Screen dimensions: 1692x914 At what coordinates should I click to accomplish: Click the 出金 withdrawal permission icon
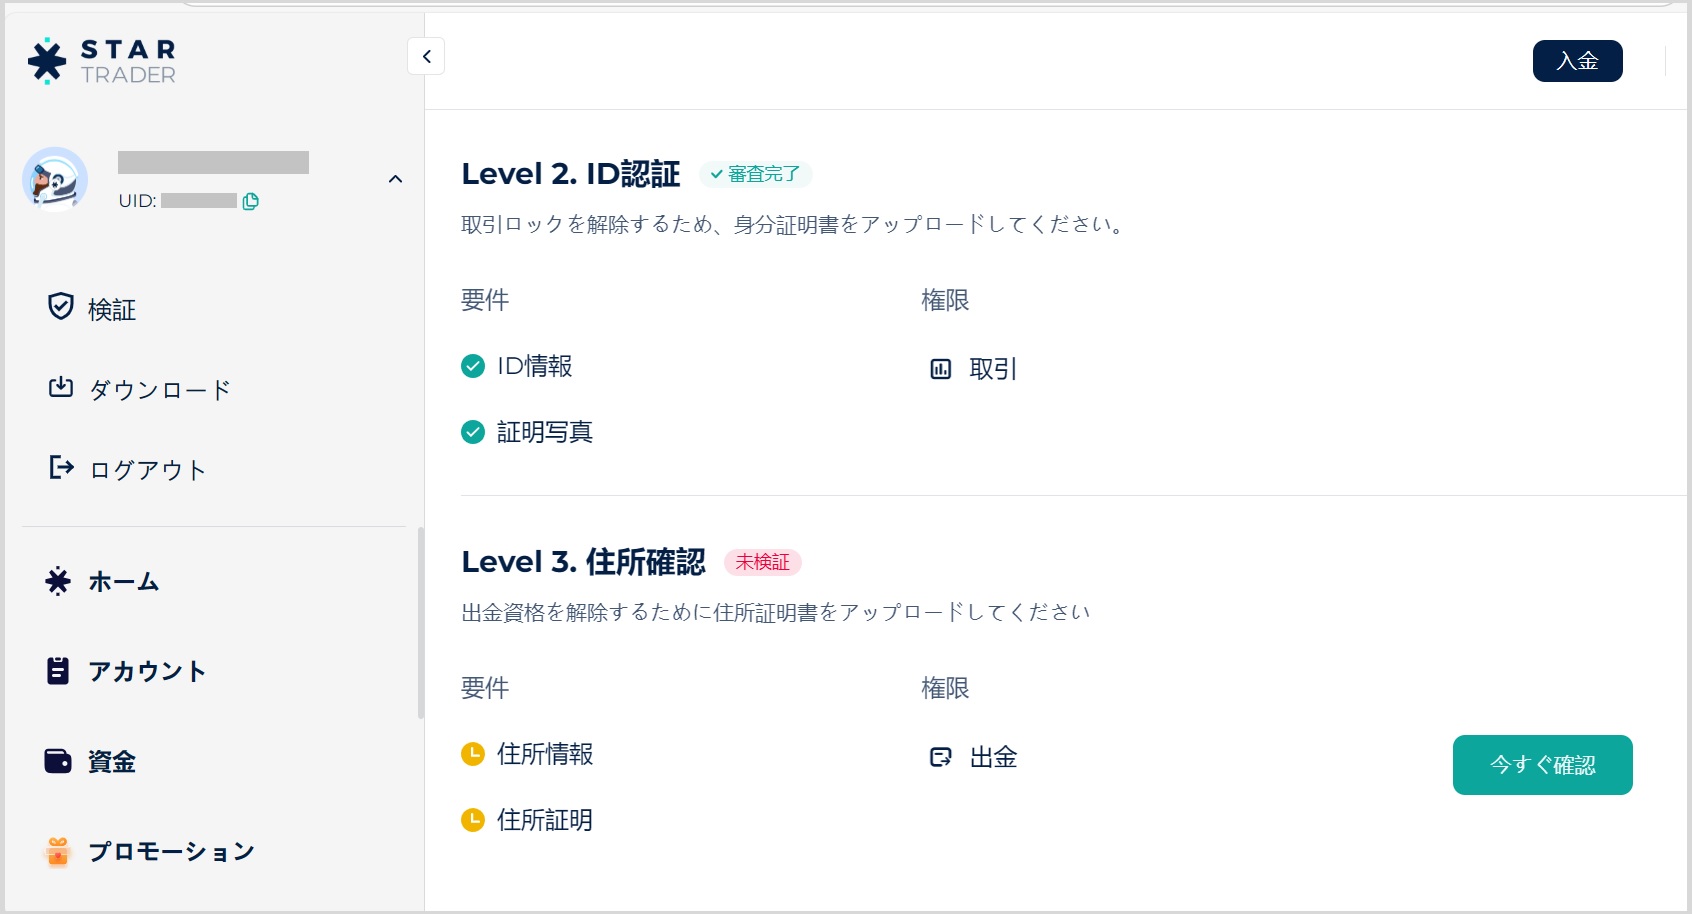(941, 757)
